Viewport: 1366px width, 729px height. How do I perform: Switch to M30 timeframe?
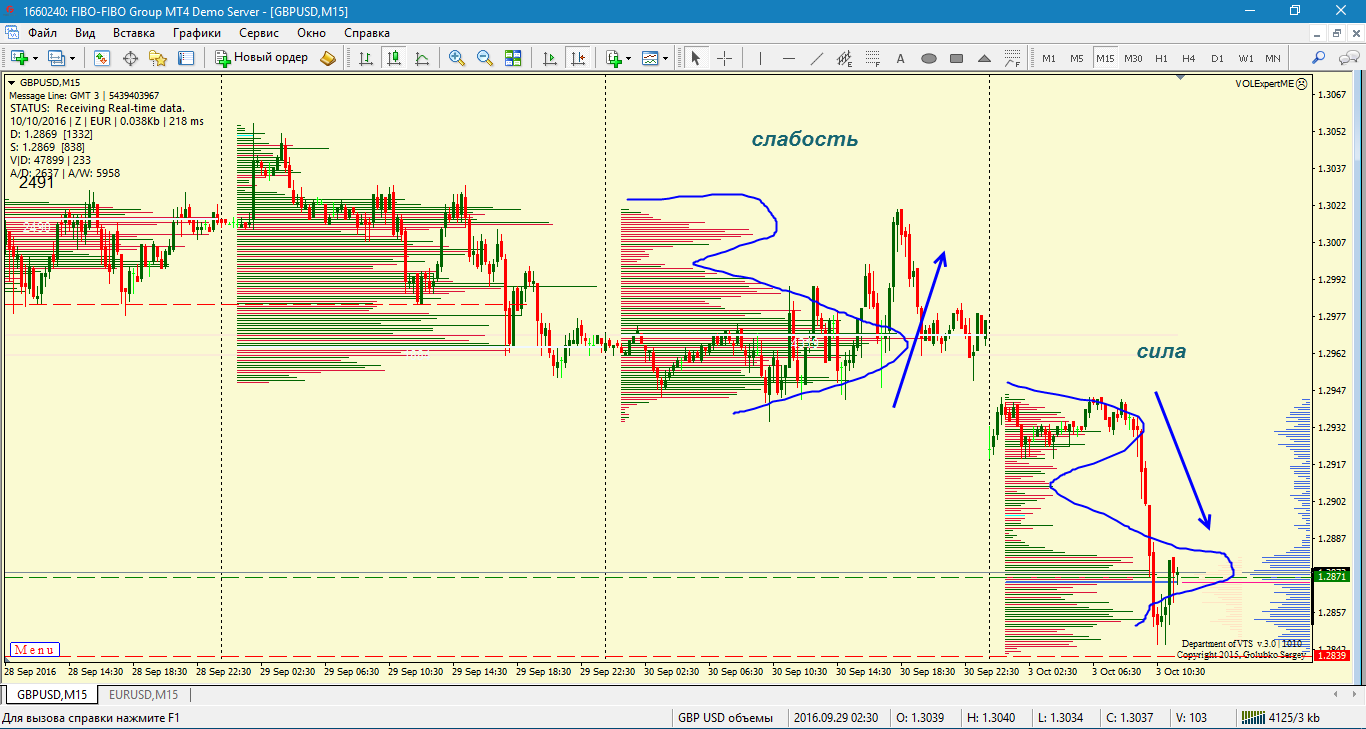coord(1133,58)
